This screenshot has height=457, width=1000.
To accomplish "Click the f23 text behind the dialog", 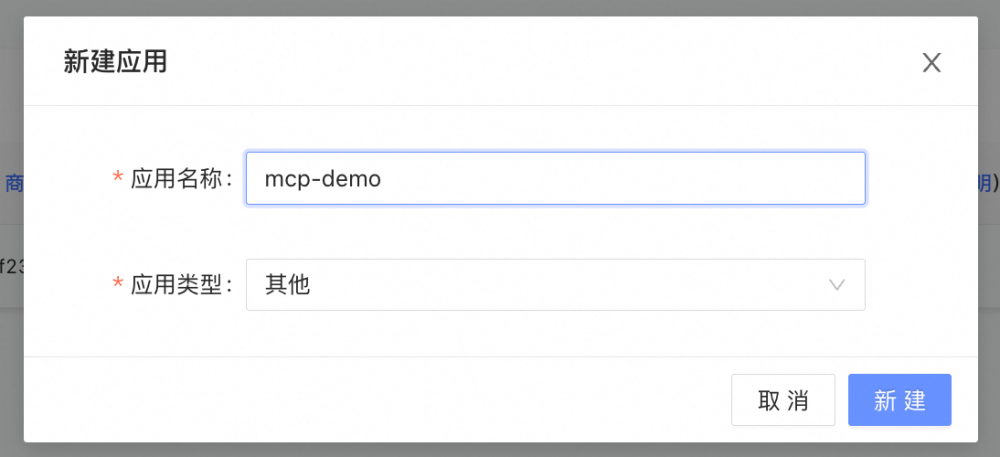I will pos(11,267).
